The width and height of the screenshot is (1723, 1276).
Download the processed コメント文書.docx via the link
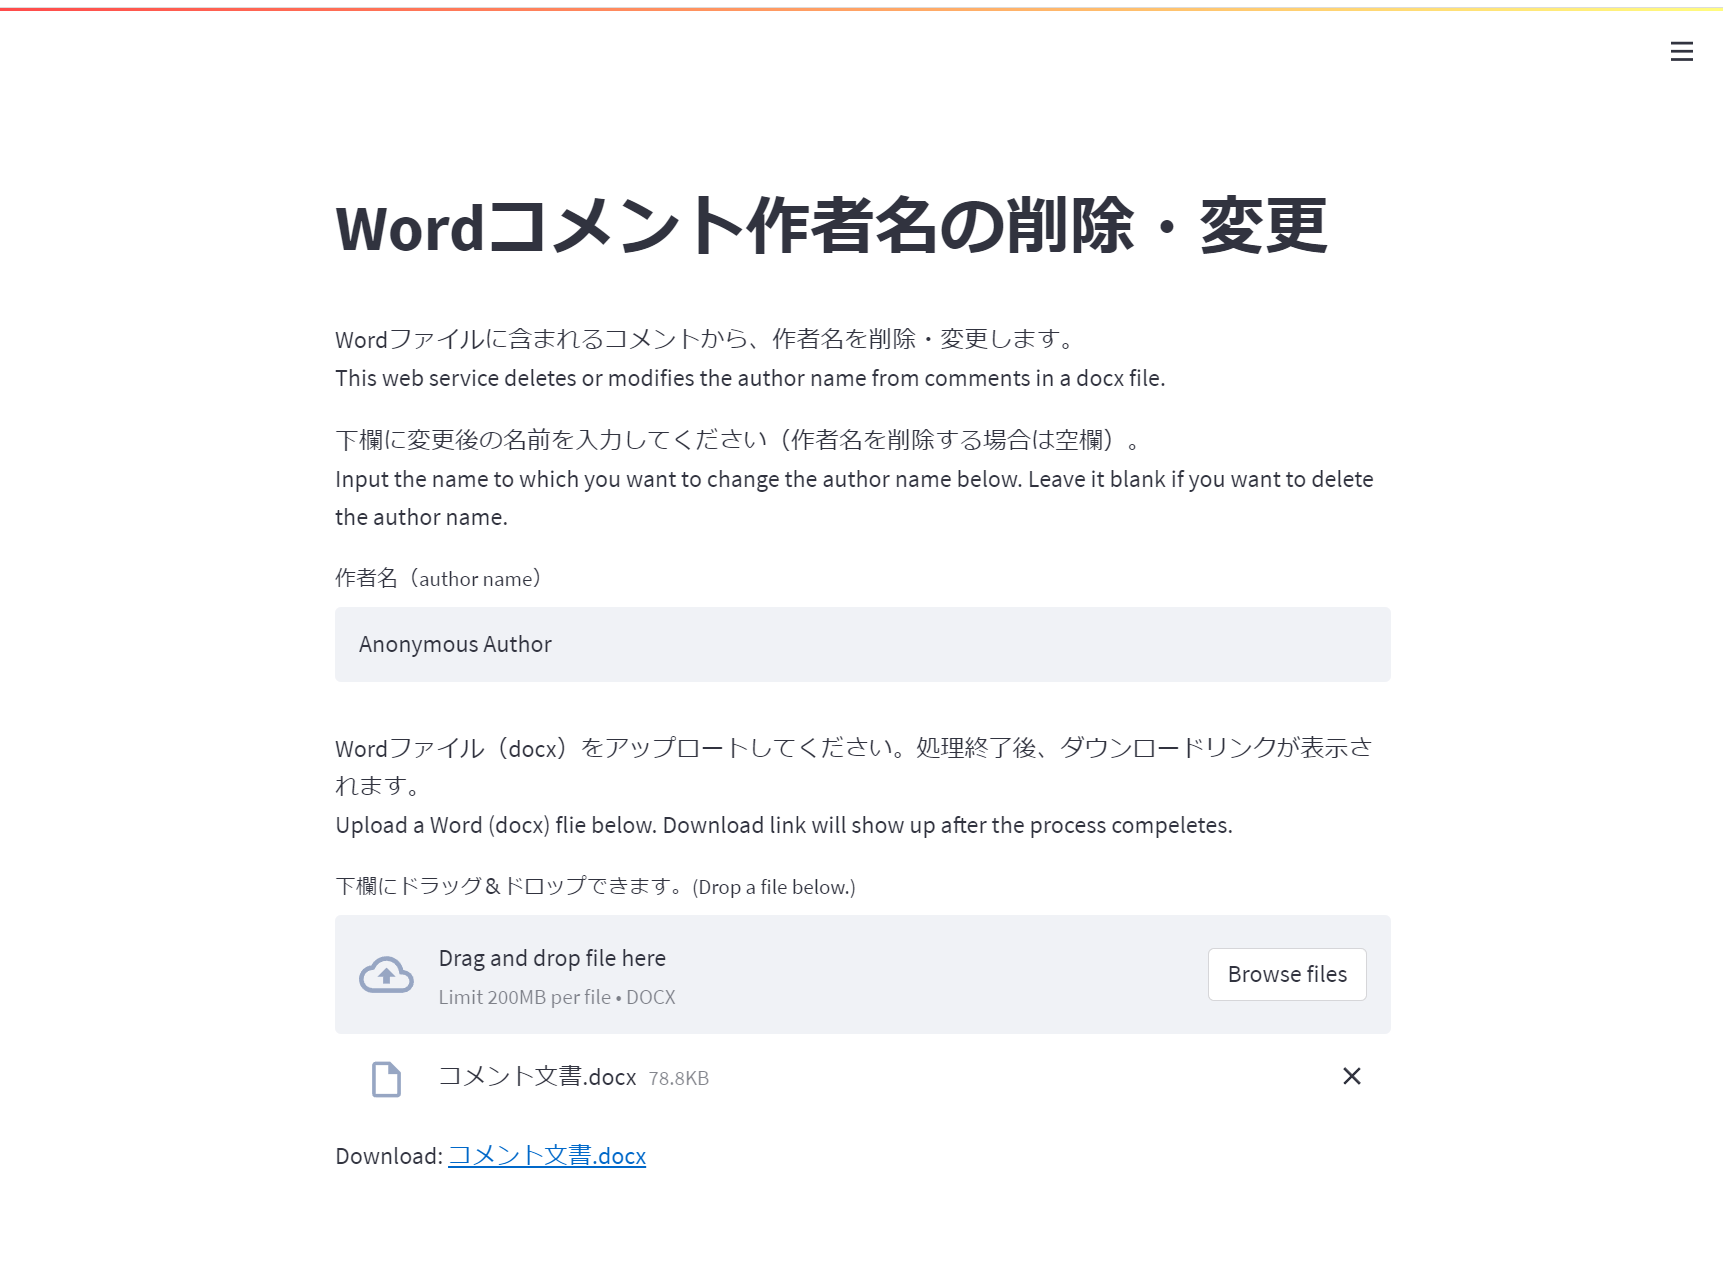pos(546,1156)
